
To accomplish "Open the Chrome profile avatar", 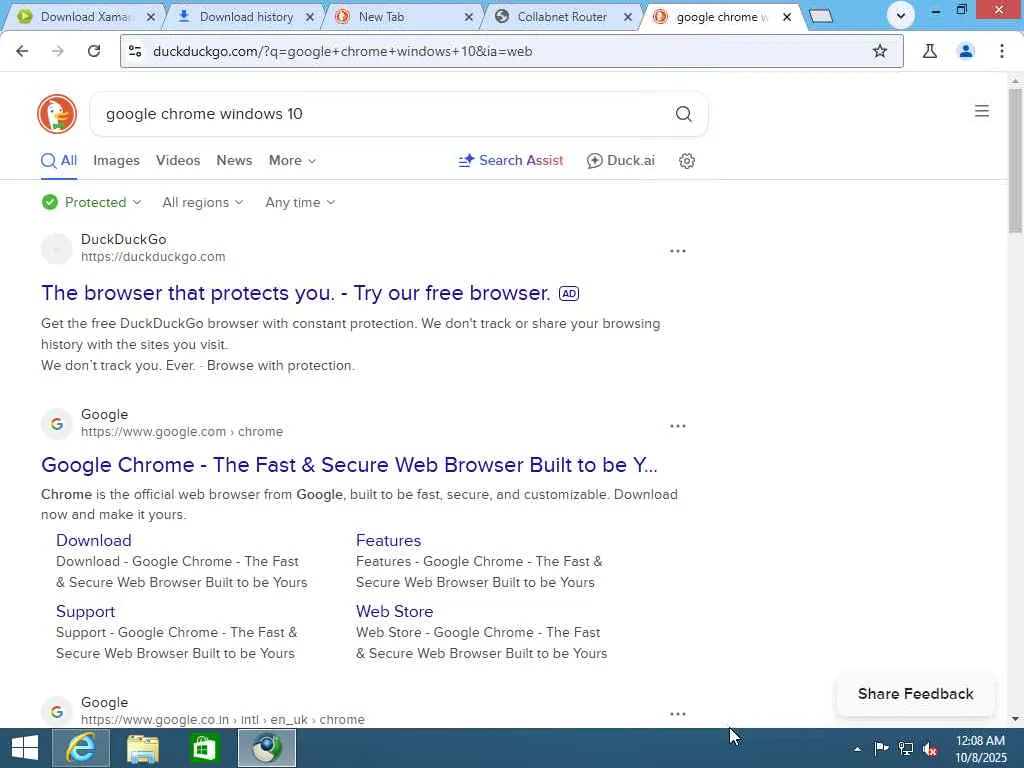I will (x=966, y=51).
